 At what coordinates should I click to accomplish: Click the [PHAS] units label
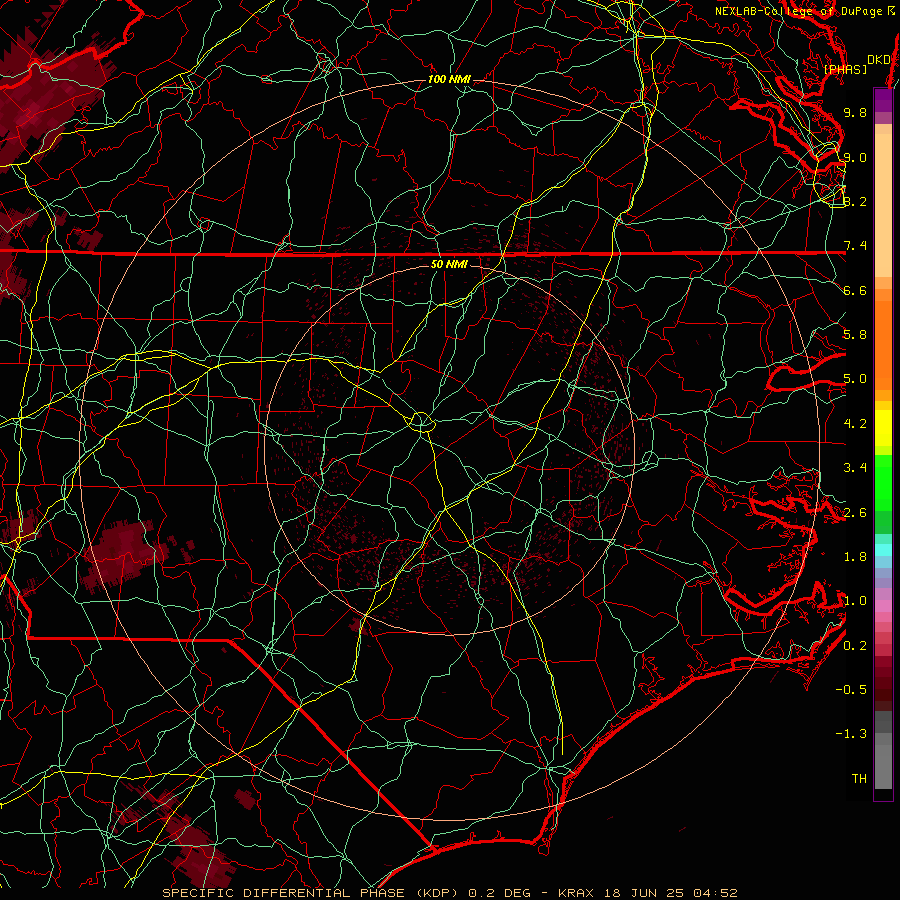[845, 69]
